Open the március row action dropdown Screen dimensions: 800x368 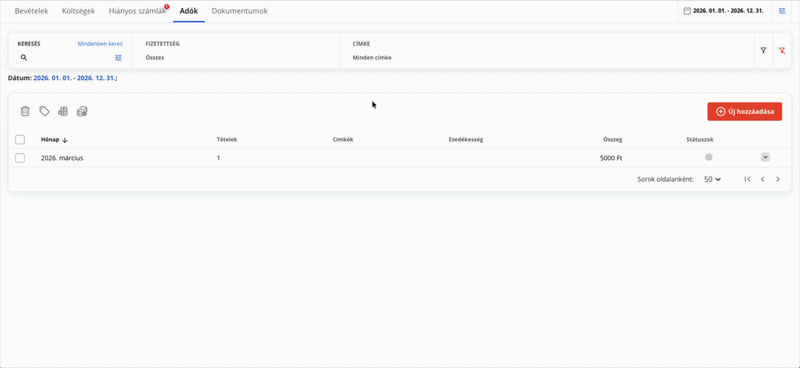coord(765,157)
